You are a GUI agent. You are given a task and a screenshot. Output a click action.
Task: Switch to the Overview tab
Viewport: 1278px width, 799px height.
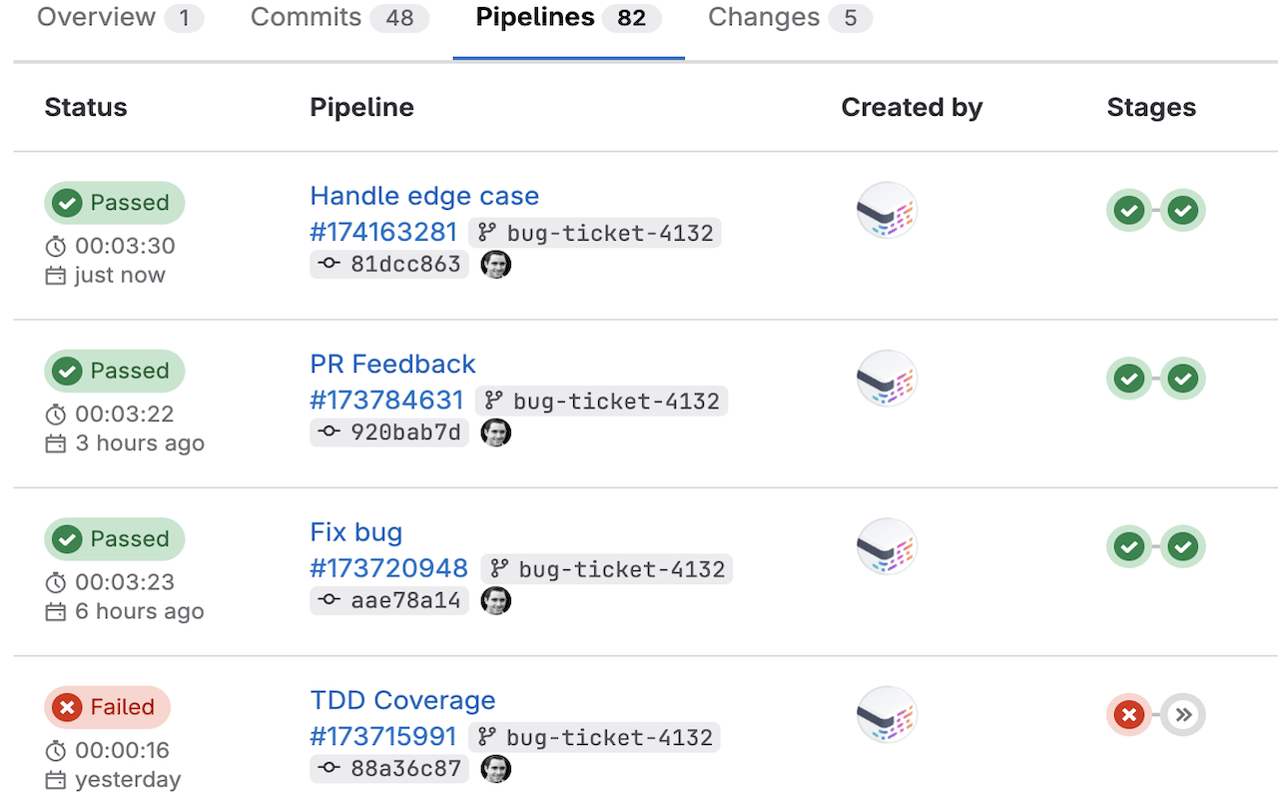point(120,18)
